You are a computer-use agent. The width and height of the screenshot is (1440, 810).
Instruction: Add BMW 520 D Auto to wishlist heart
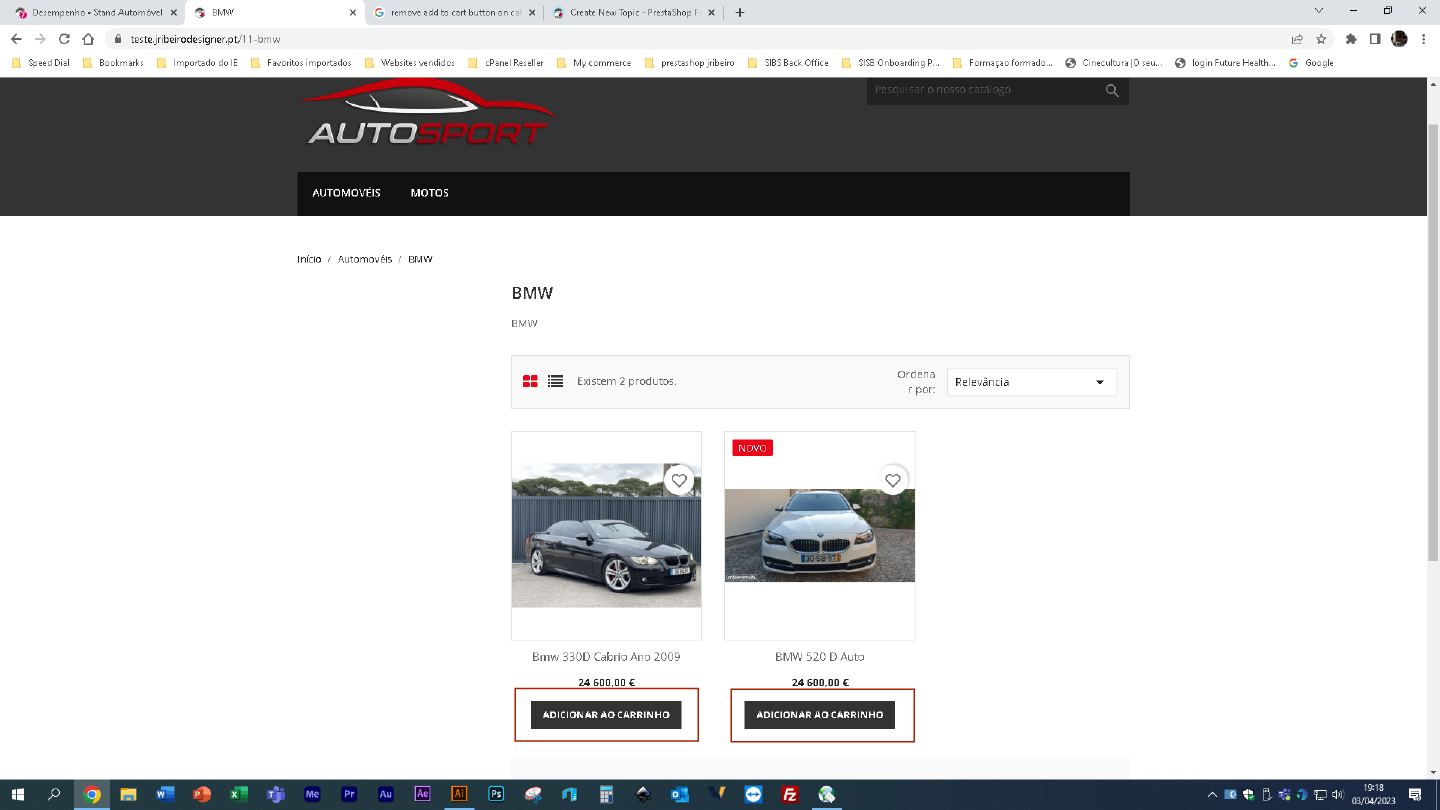(893, 481)
